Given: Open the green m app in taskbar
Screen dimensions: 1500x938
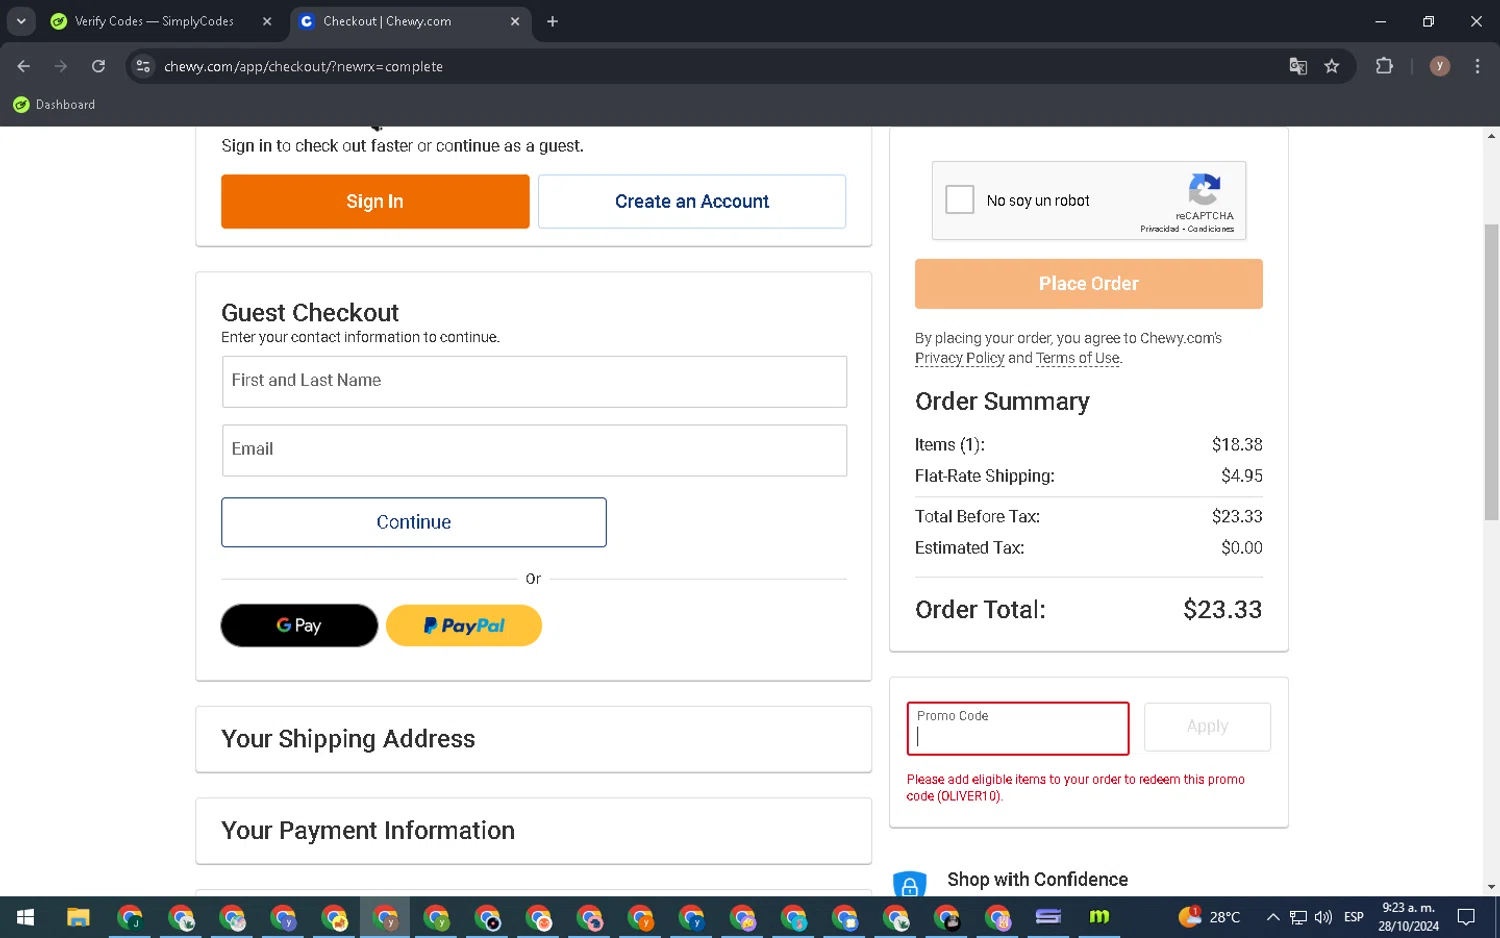Looking at the screenshot, I should [1099, 917].
